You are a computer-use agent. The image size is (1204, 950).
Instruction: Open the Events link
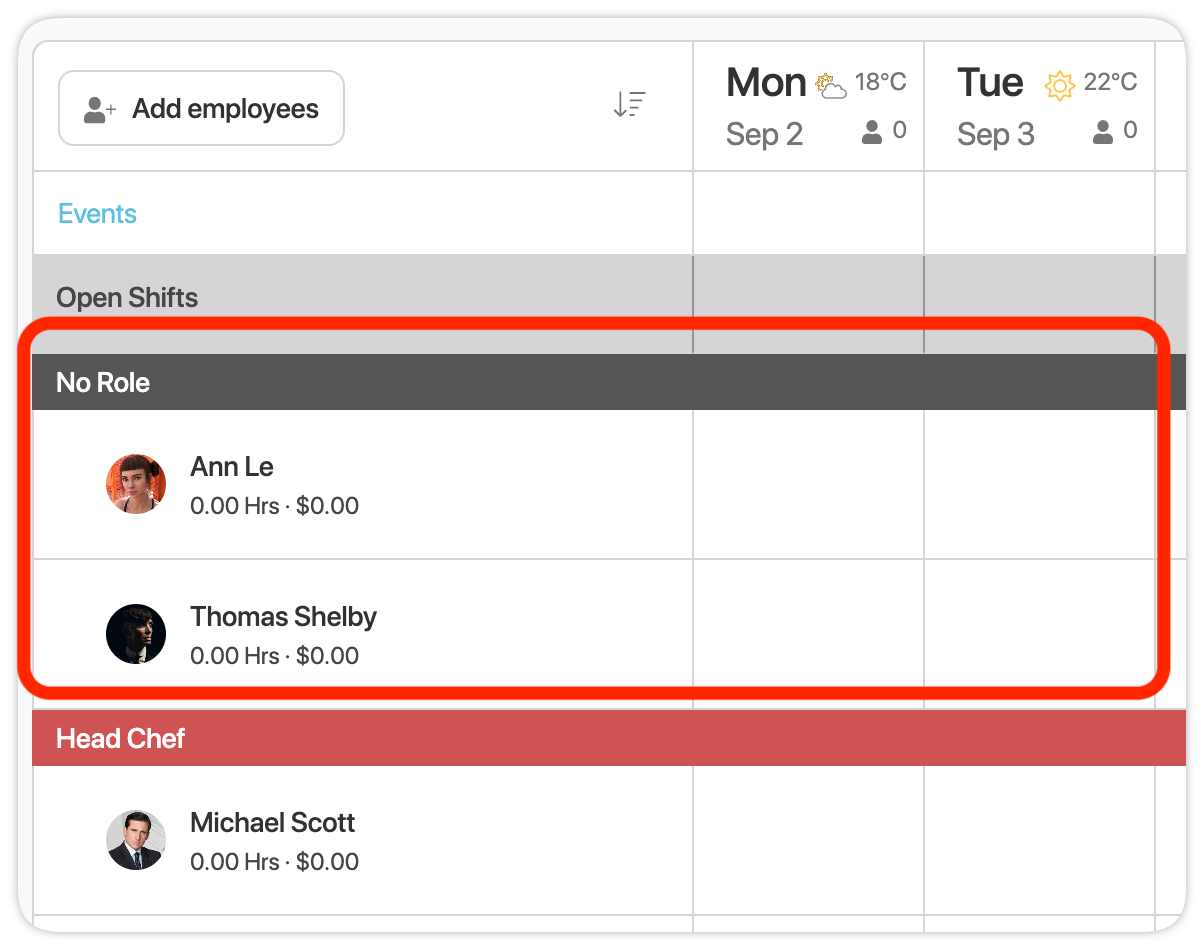coord(97,214)
